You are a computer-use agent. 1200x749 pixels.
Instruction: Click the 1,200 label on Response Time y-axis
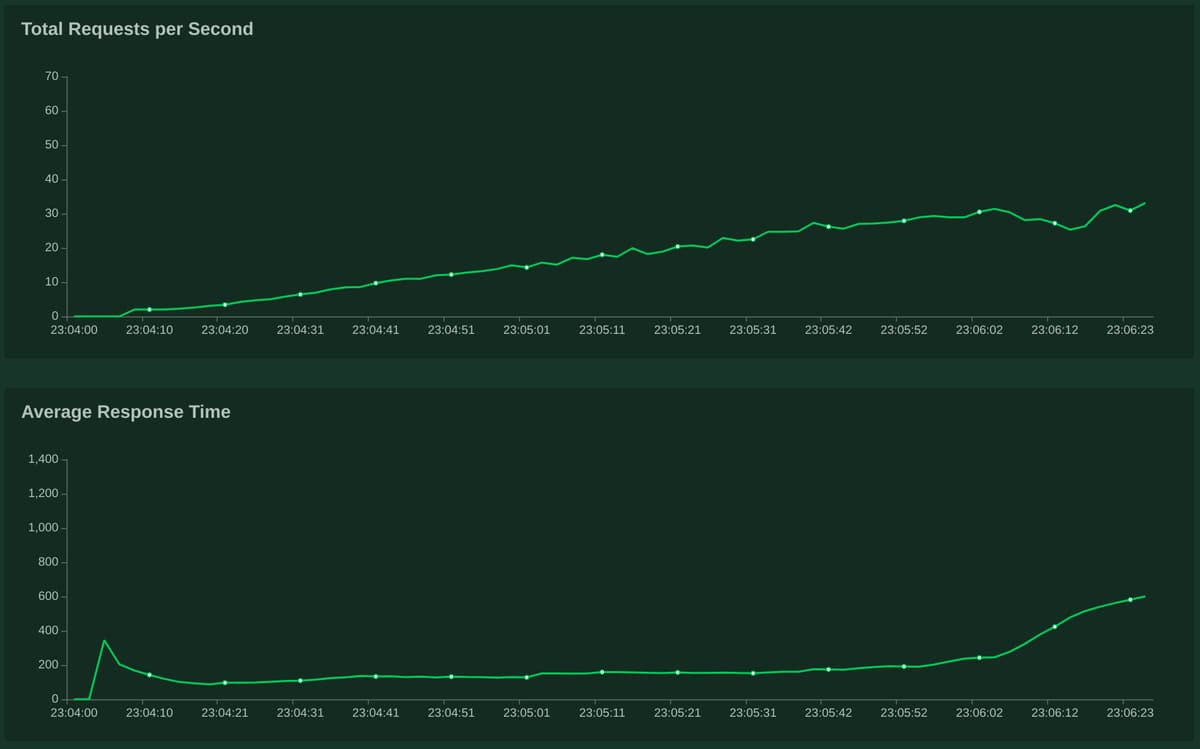click(44, 494)
